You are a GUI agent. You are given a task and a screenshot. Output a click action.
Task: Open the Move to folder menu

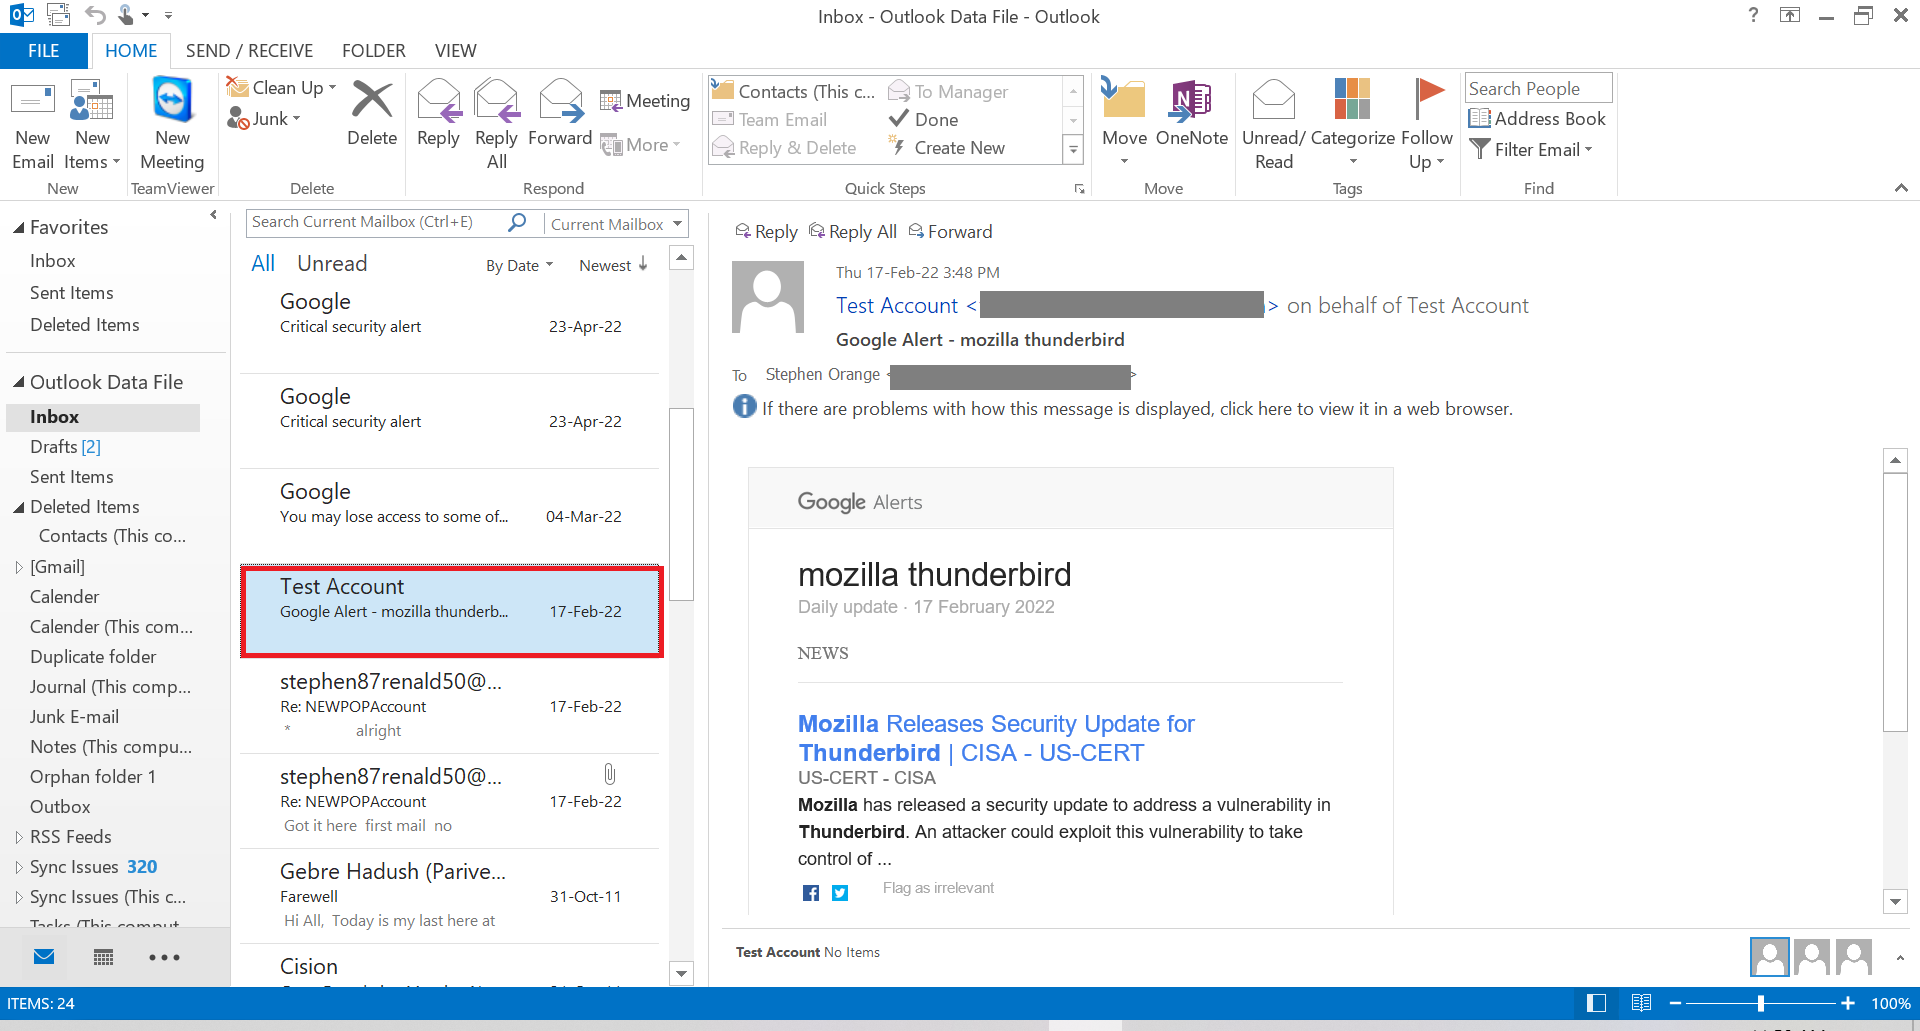click(1124, 125)
